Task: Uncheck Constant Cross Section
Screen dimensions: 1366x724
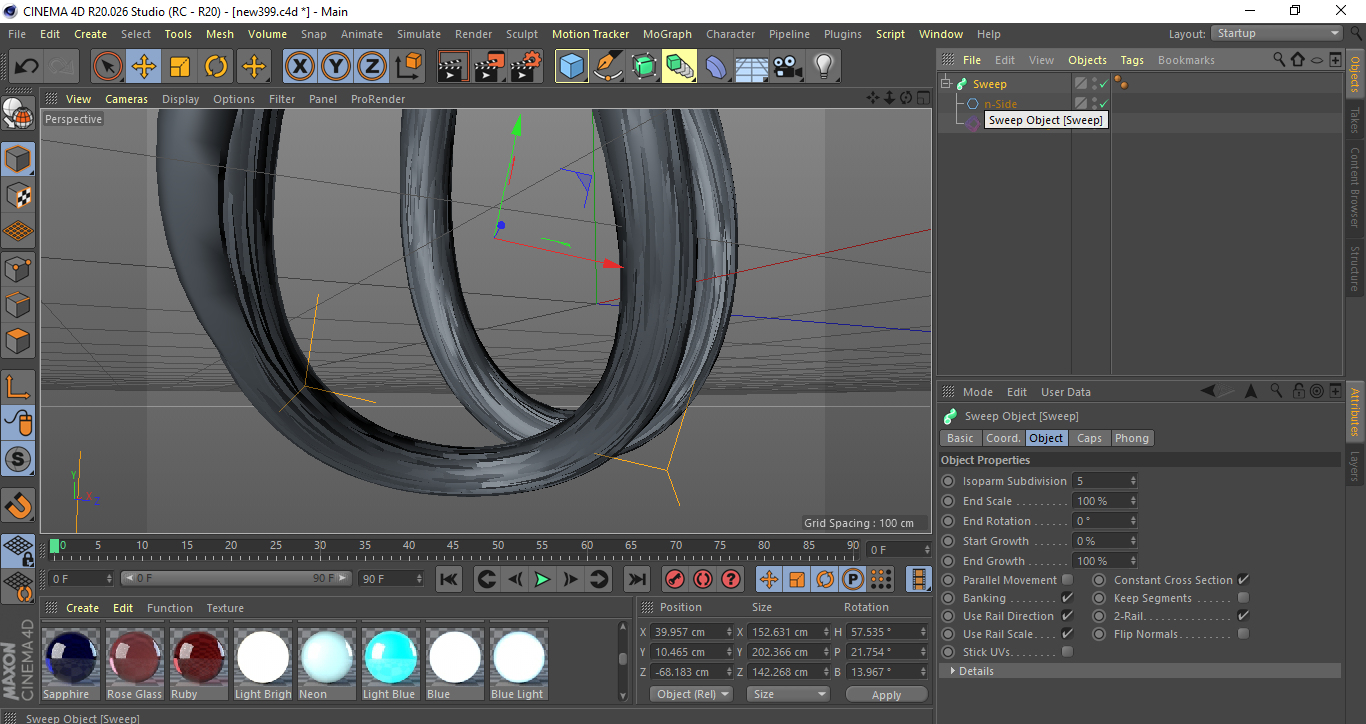Action: 1243,580
